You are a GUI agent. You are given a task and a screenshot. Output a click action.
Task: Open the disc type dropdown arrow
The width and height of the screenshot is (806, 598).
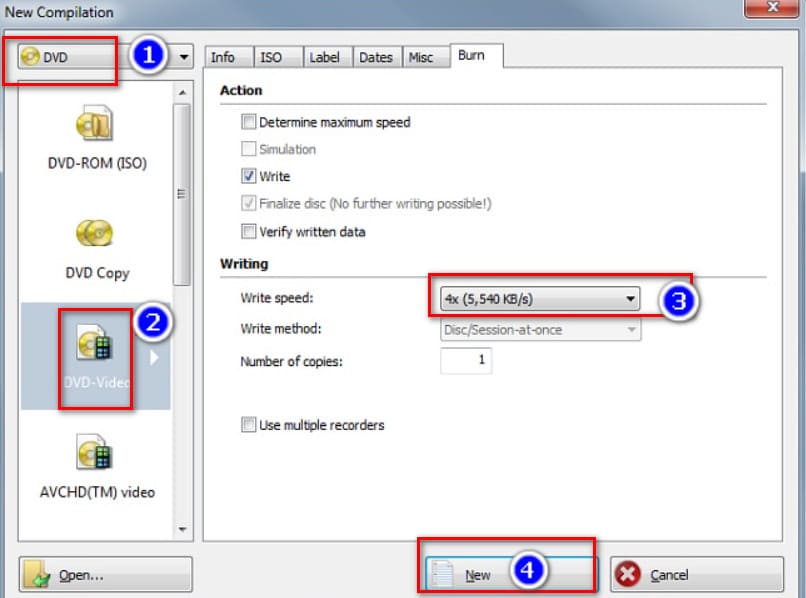point(183,58)
